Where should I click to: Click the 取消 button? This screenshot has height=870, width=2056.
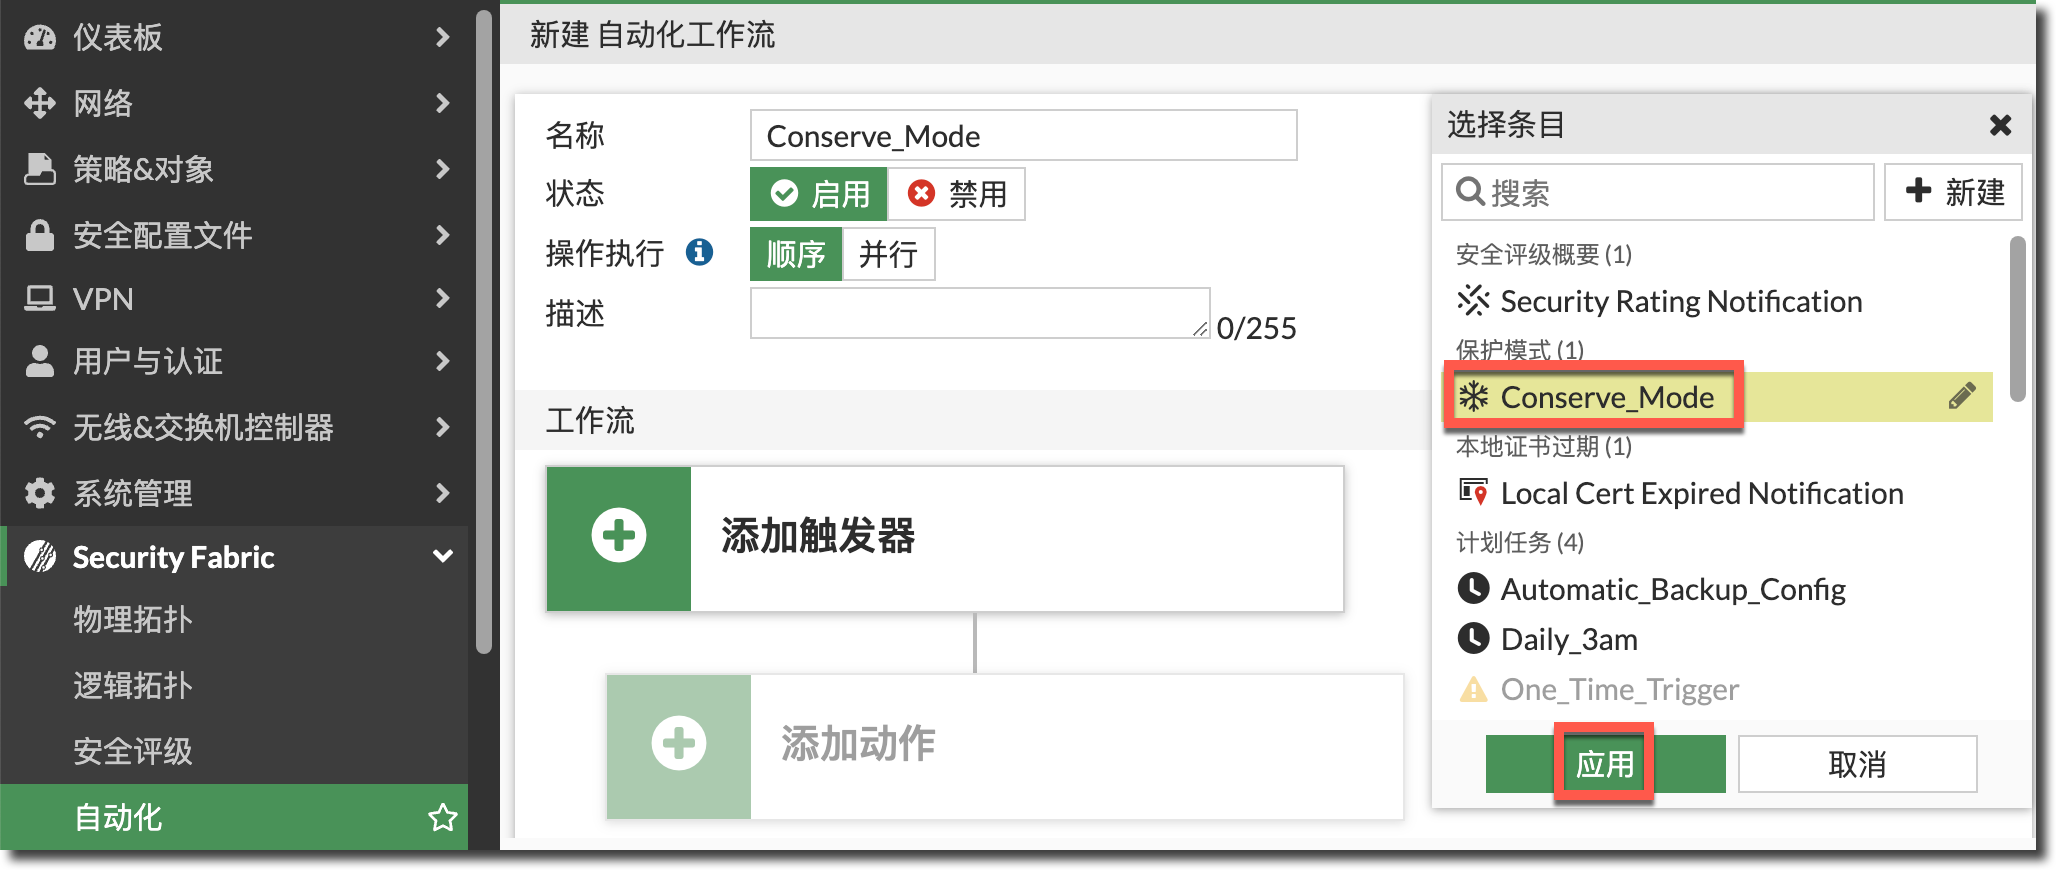tap(1857, 764)
